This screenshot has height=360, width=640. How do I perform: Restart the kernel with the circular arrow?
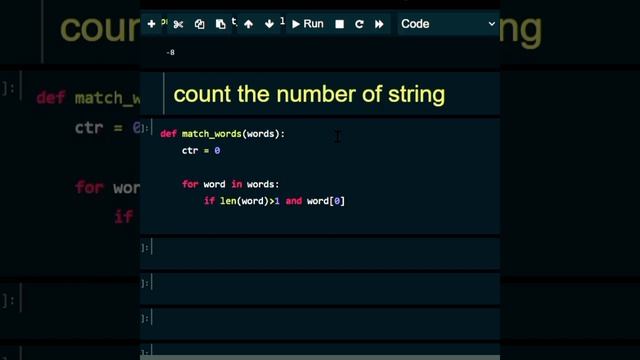(x=359, y=24)
